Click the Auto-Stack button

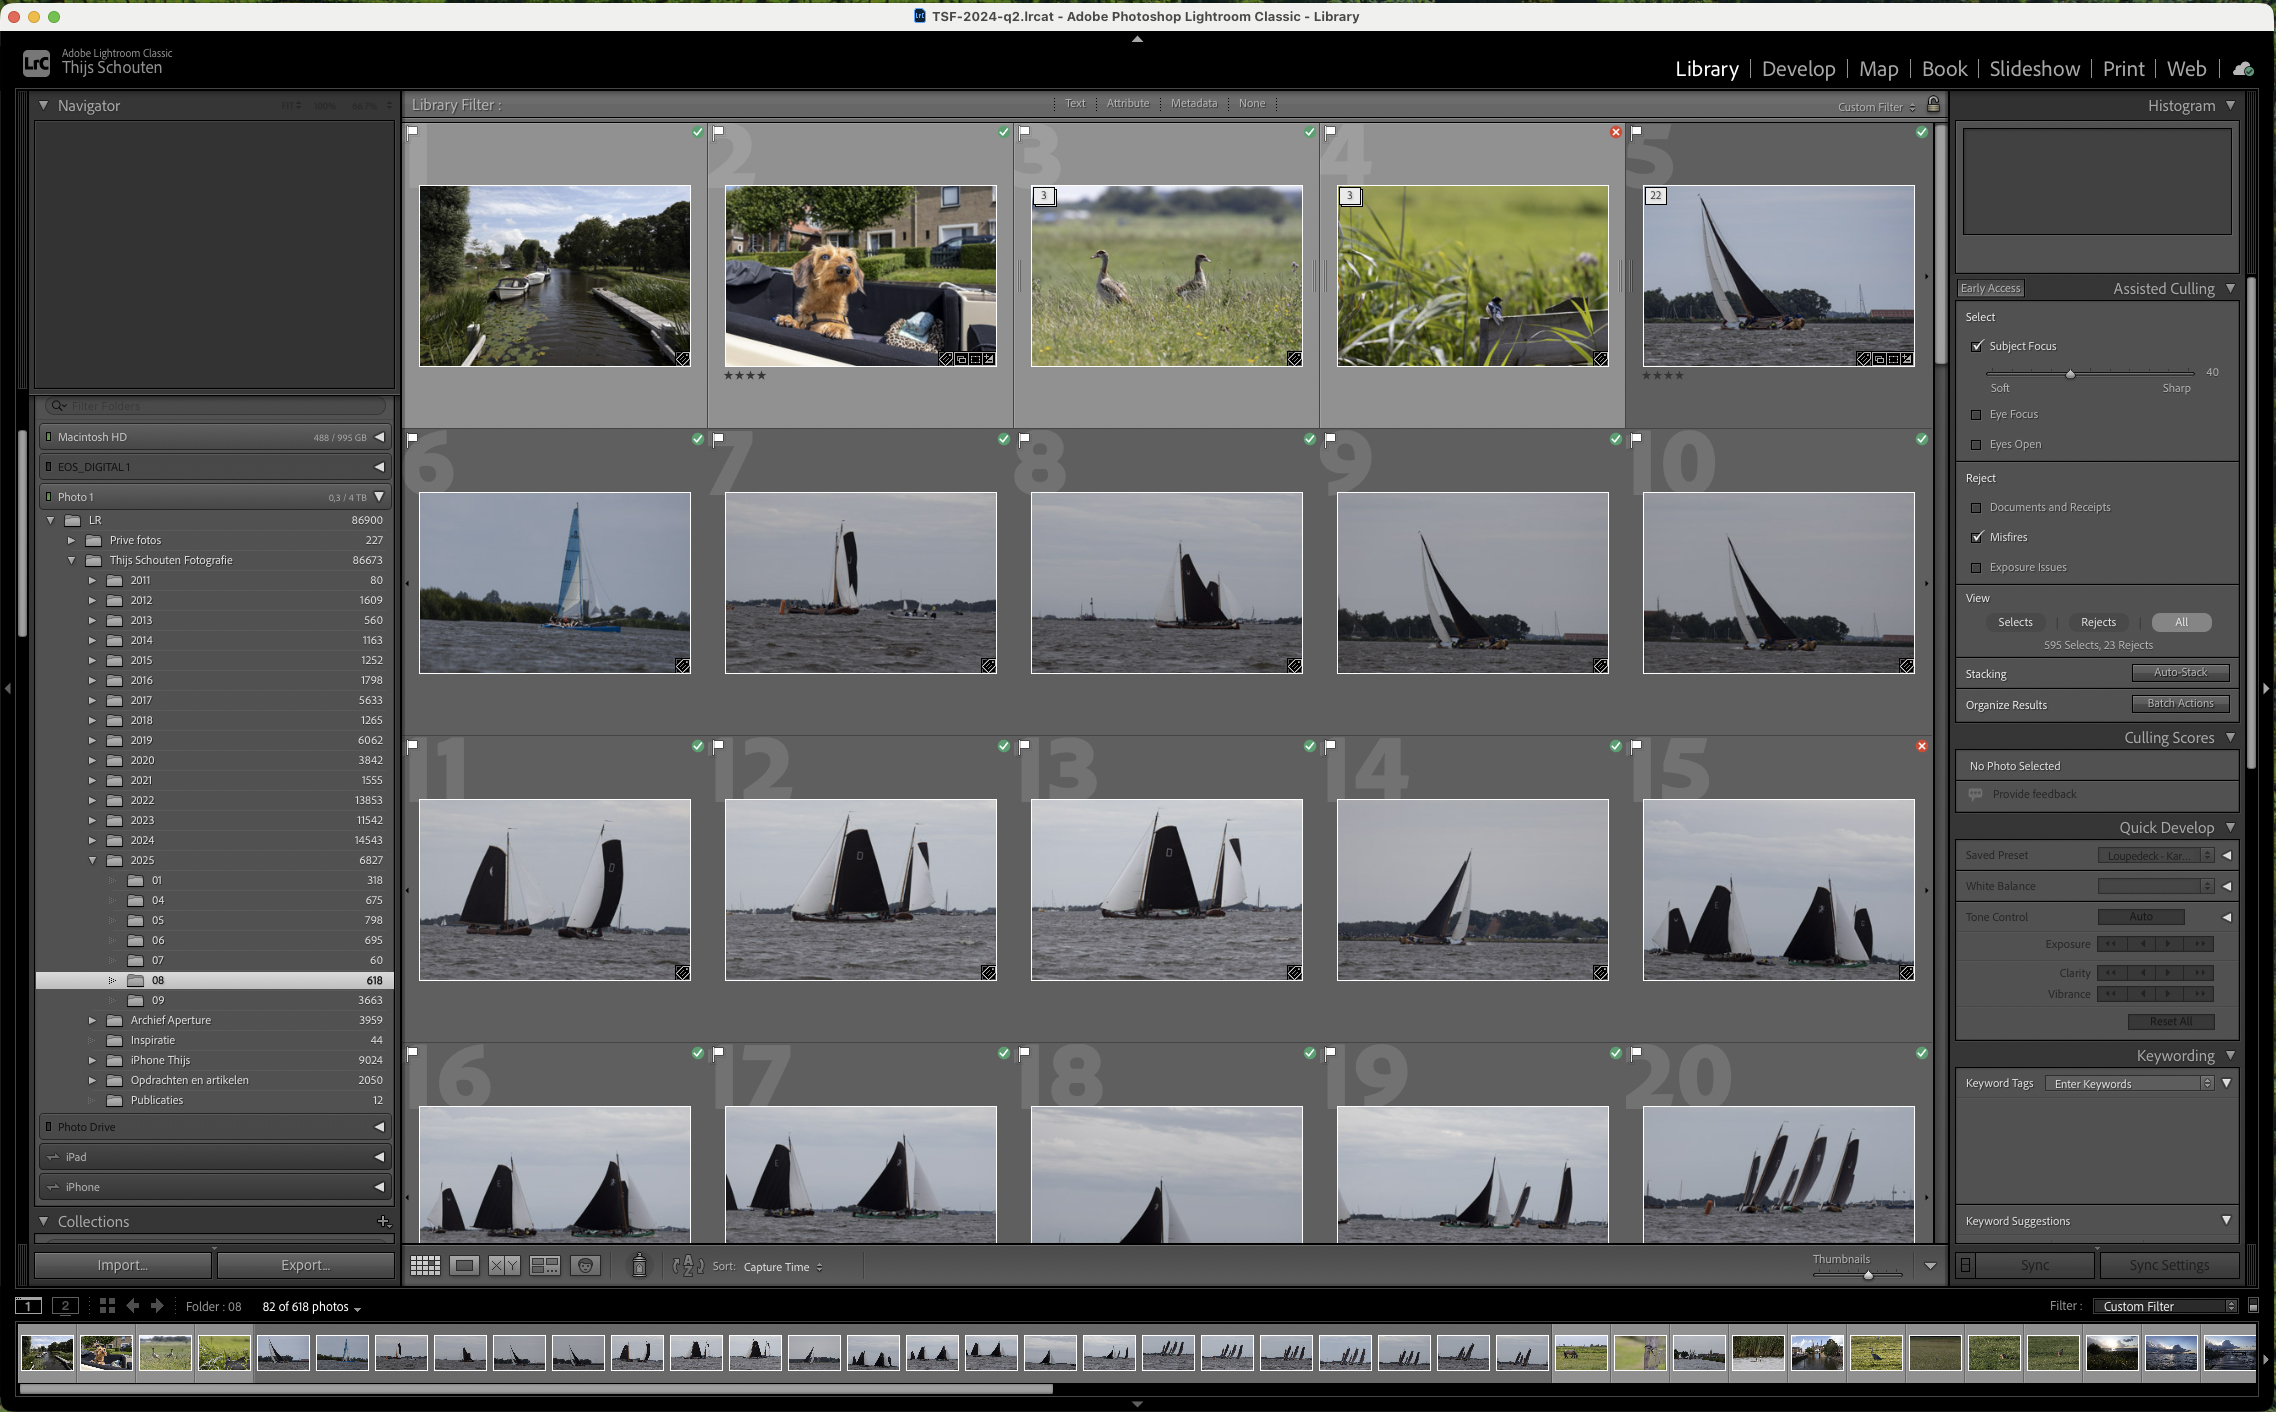2180,673
